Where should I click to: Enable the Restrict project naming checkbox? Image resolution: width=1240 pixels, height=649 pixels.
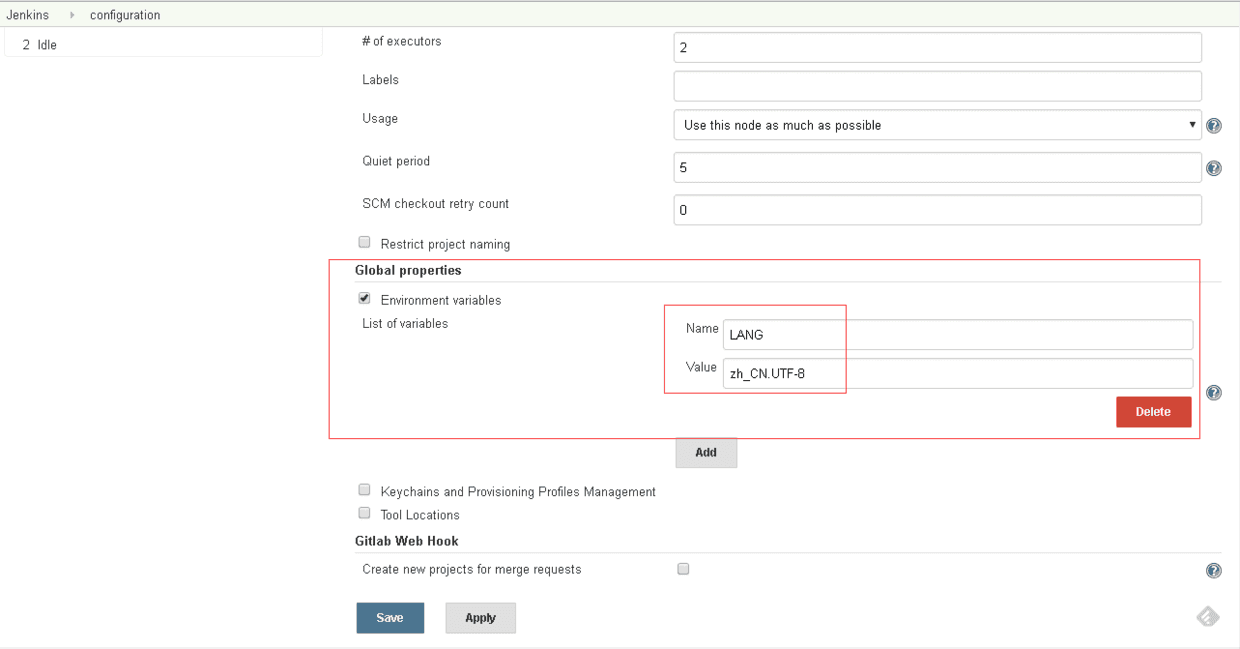364,242
